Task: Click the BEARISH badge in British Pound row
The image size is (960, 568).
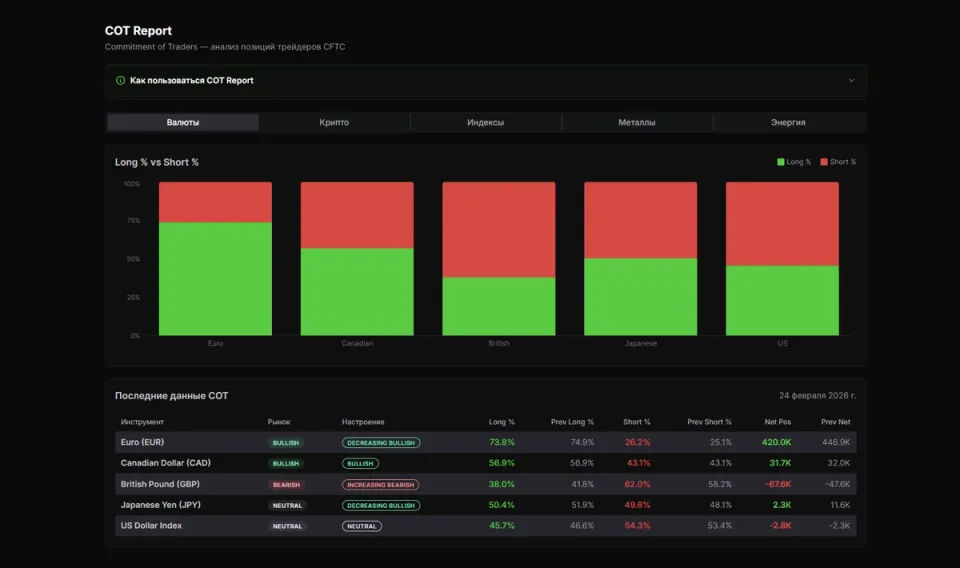Action: click(286, 484)
